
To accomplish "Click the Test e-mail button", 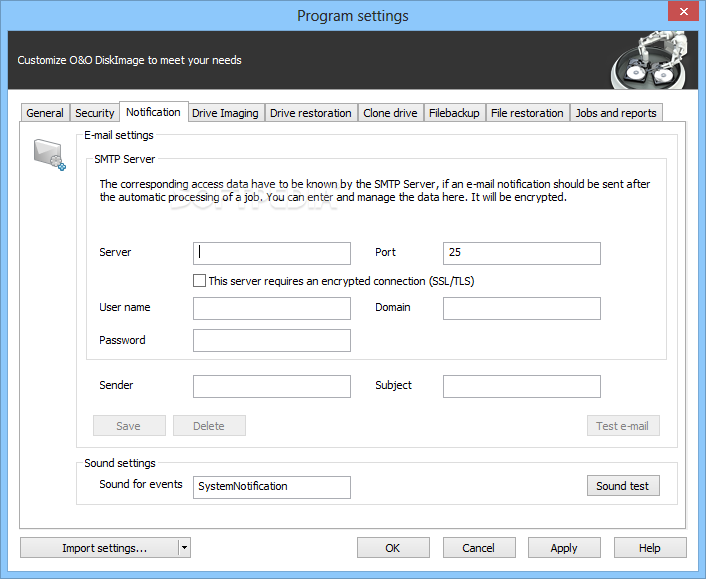I will point(623,426).
